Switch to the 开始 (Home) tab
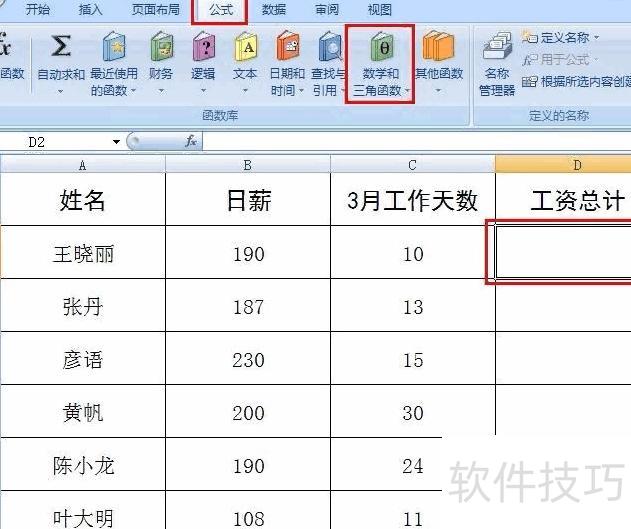This screenshot has height=529, width=631. click(x=37, y=9)
